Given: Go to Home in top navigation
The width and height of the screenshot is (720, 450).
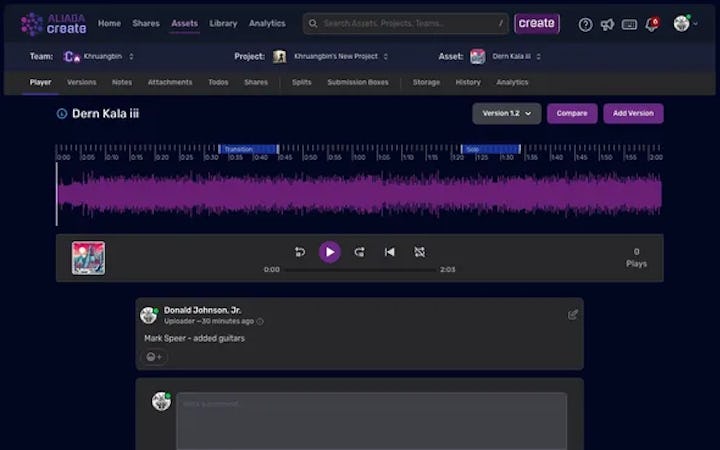Looking at the screenshot, I should coord(109,23).
